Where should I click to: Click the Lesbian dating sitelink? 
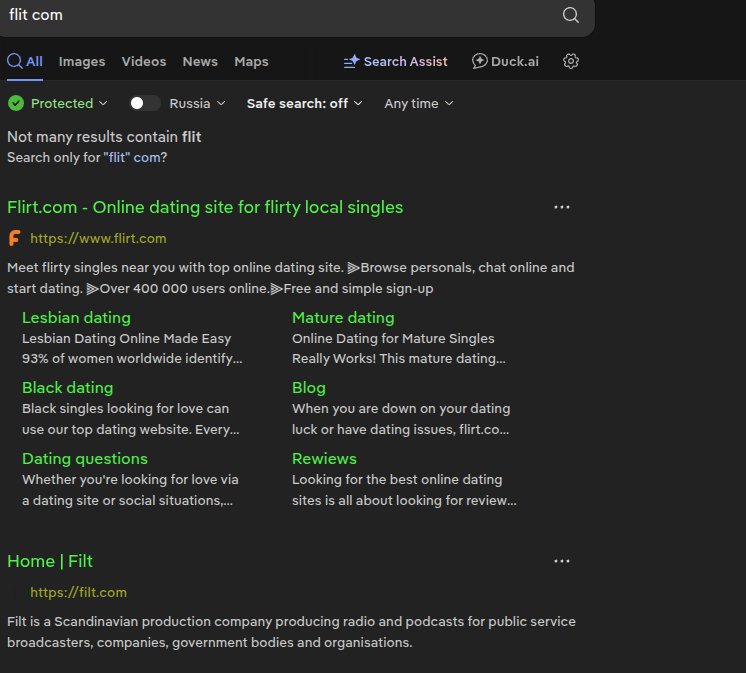76,317
